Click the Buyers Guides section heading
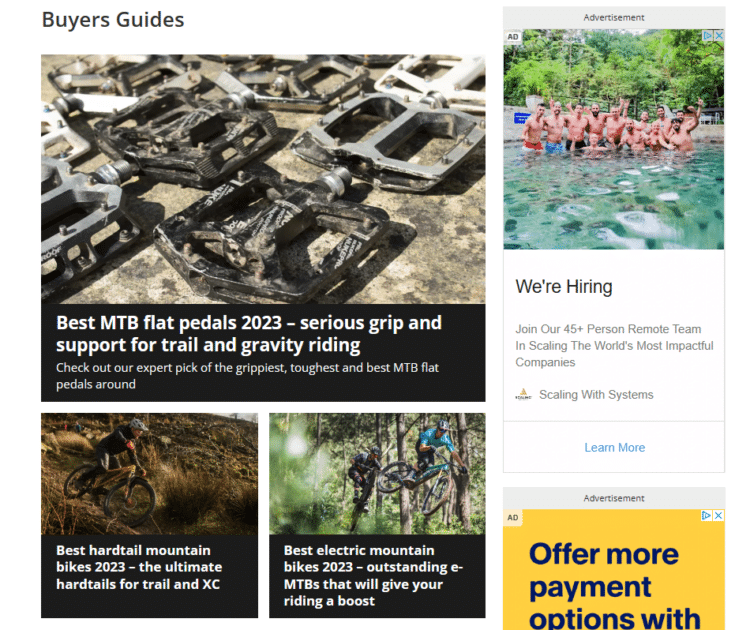The height and width of the screenshot is (630, 750). [x=113, y=20]
